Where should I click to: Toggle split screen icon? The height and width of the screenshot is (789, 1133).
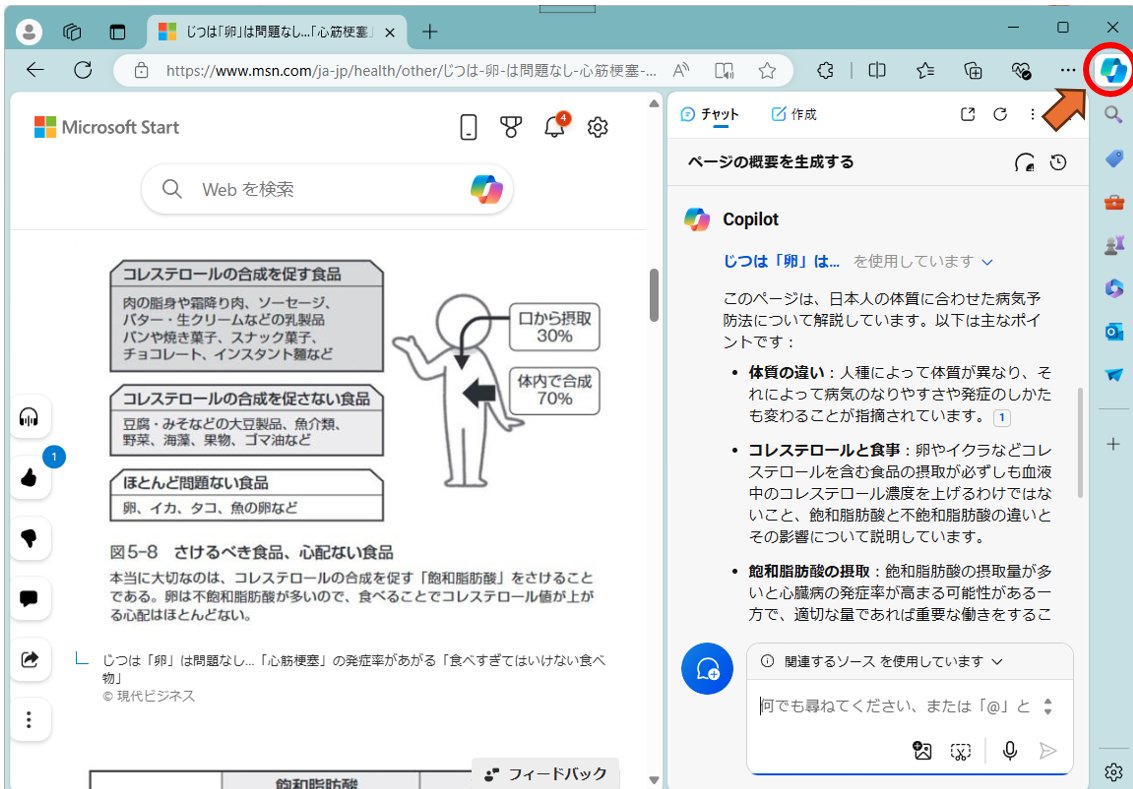pyautogui.click(x=877, y=70)
